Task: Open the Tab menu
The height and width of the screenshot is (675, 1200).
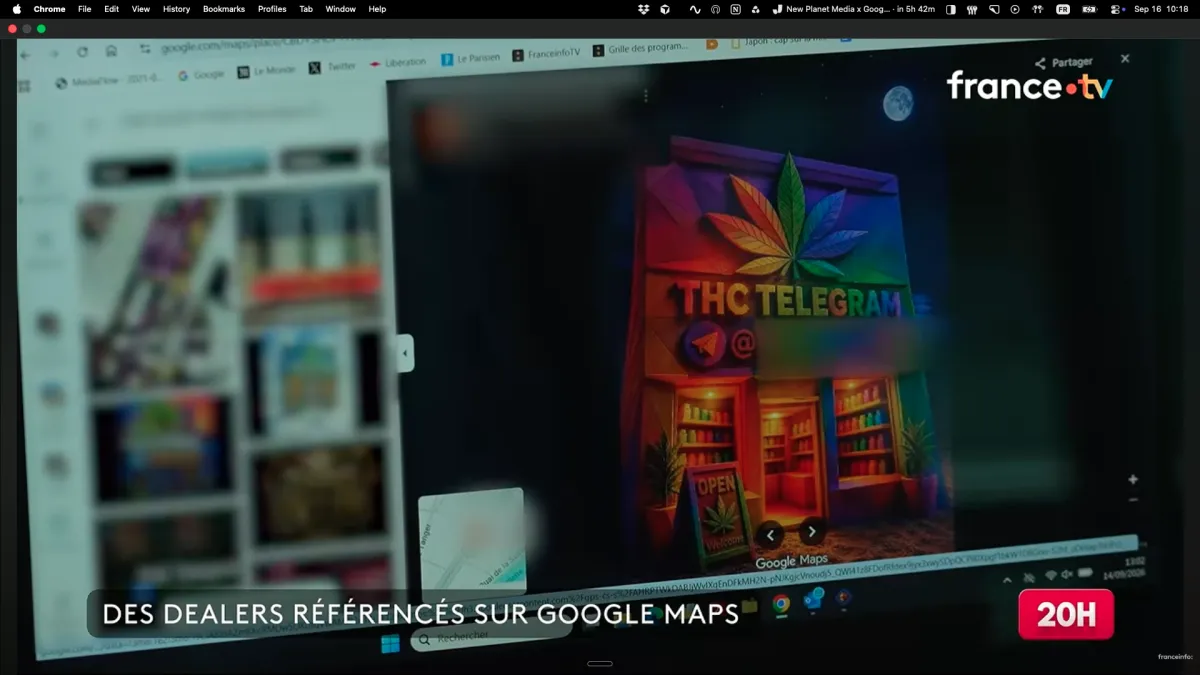Action: tap(306, 9)
